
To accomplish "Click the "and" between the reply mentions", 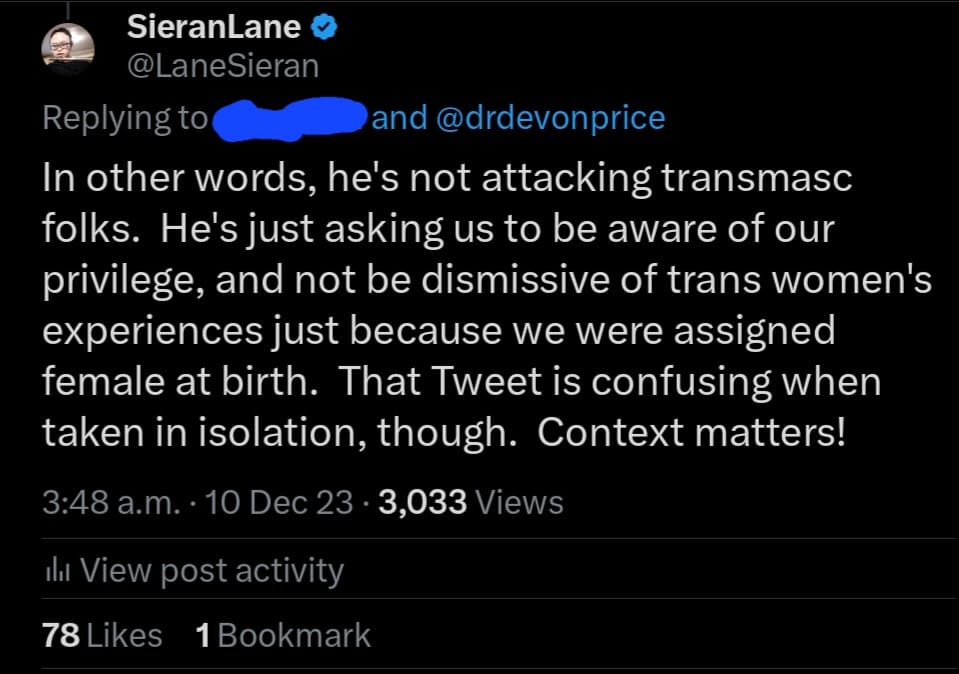I will point(399,118).
